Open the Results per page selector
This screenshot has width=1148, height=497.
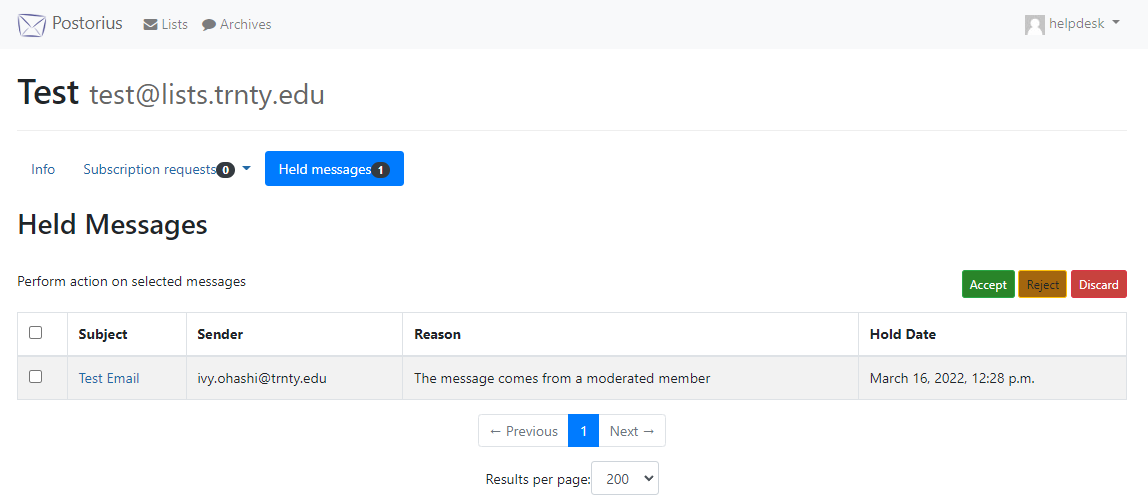point(625,478)
